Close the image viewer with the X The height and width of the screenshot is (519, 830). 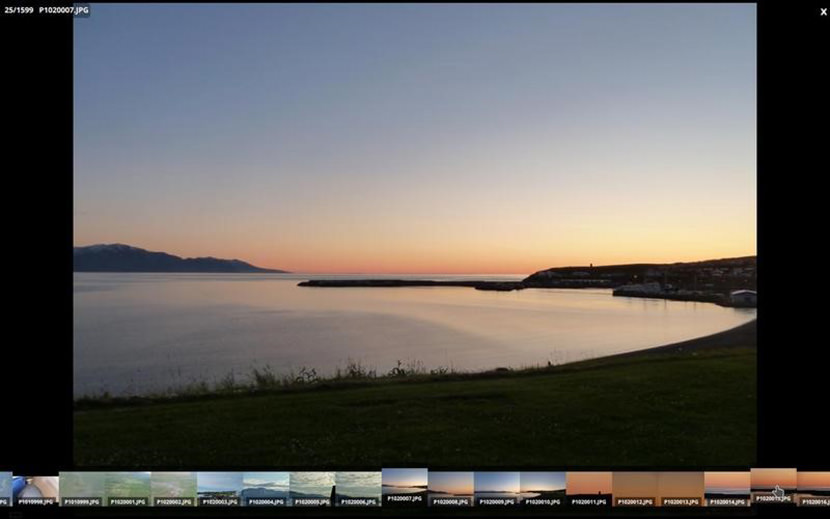[x=823, y=12]
